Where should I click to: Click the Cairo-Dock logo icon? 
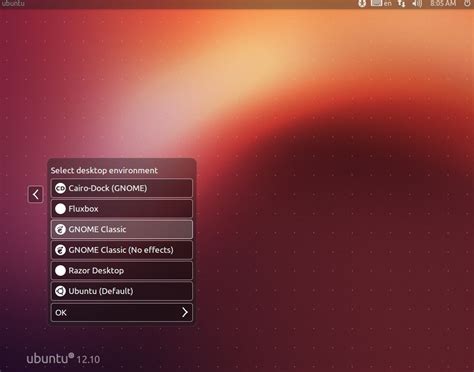60,188
